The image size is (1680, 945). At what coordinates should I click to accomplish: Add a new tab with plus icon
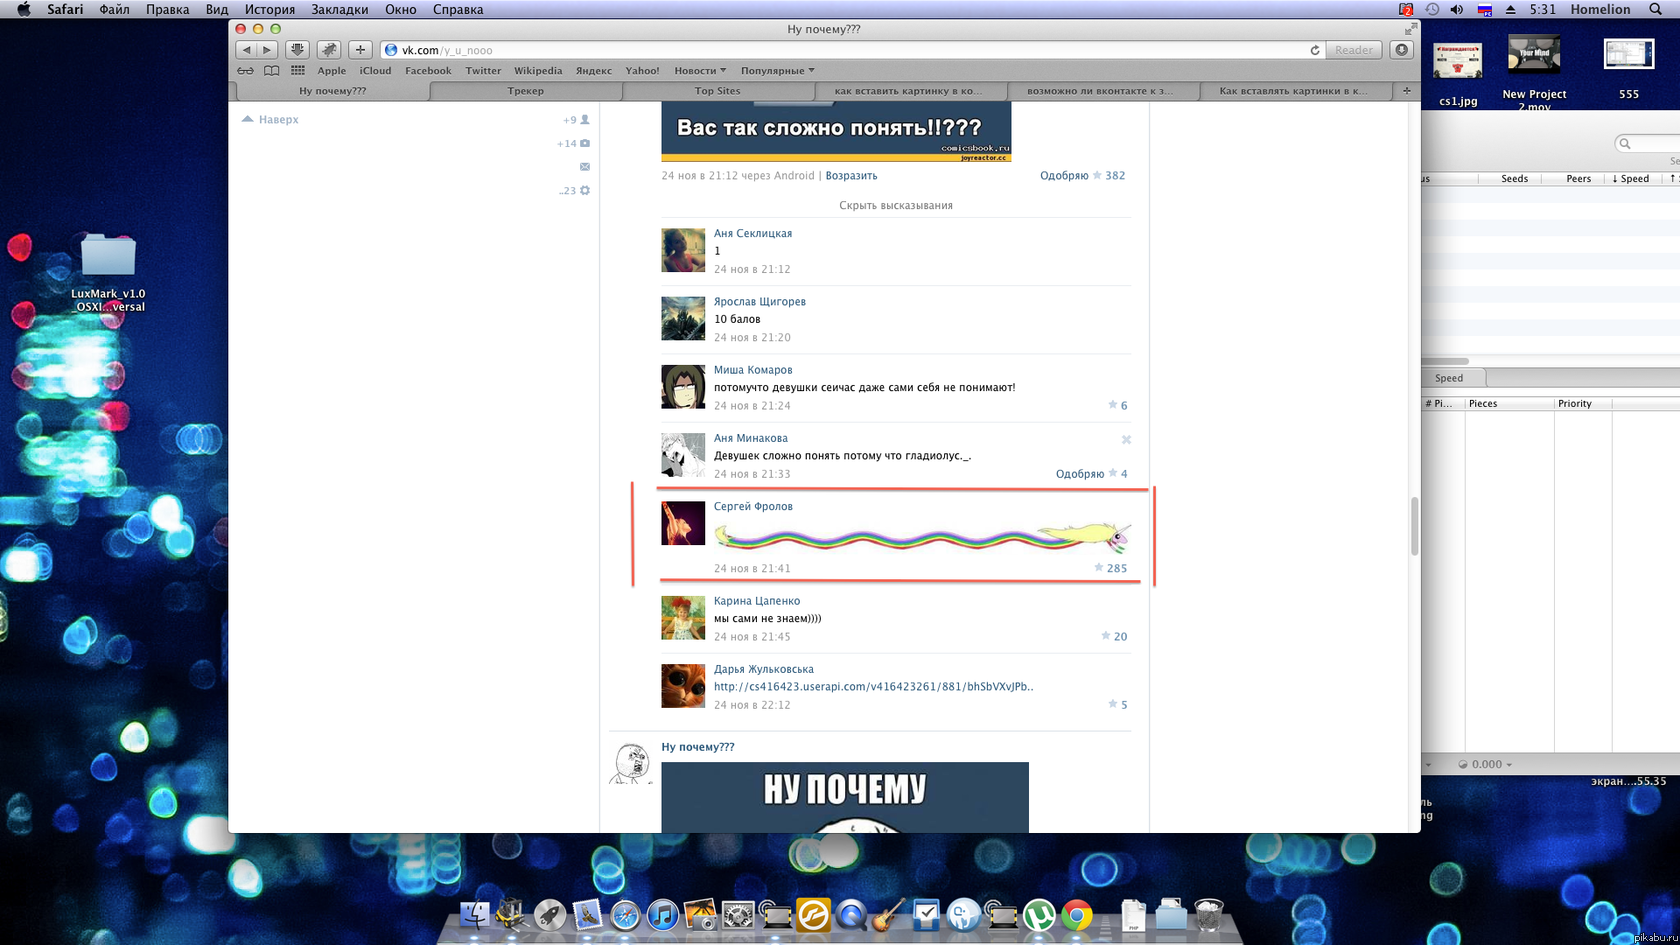click(x=1406, y=91)
